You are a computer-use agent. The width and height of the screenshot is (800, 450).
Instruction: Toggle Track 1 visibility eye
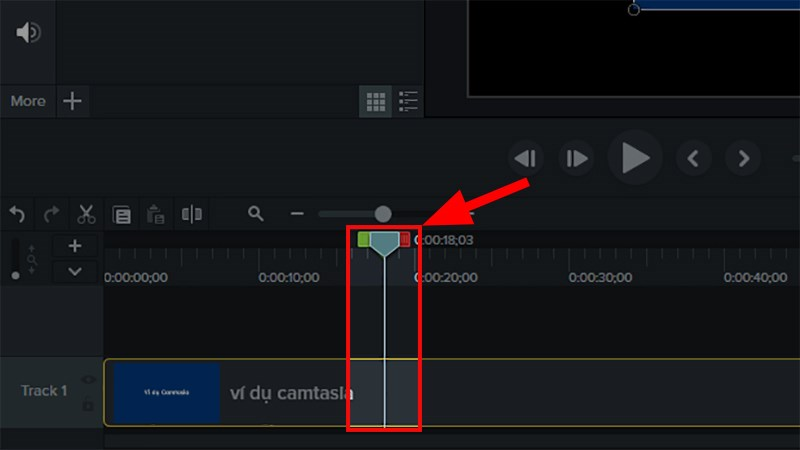88,379
